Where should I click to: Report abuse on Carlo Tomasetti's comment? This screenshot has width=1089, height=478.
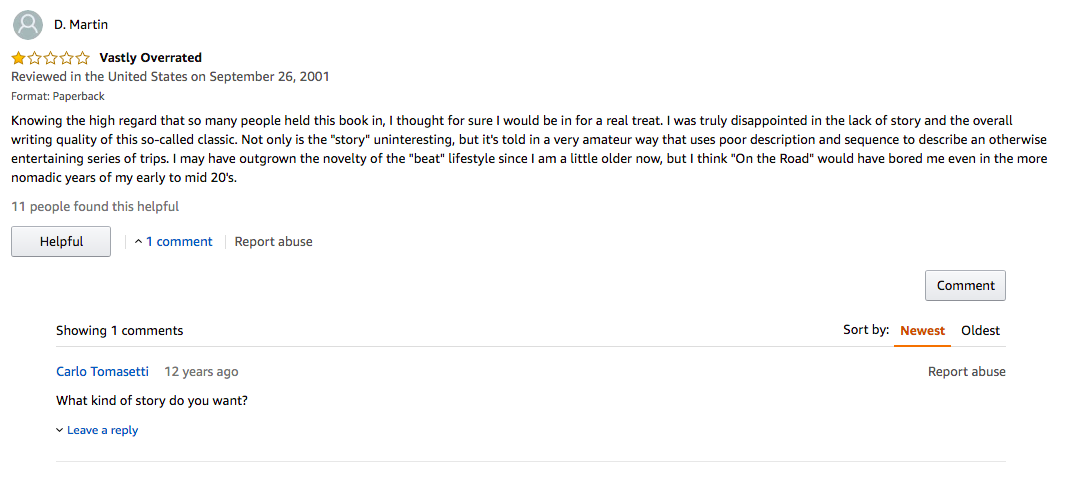click(966, 371)
